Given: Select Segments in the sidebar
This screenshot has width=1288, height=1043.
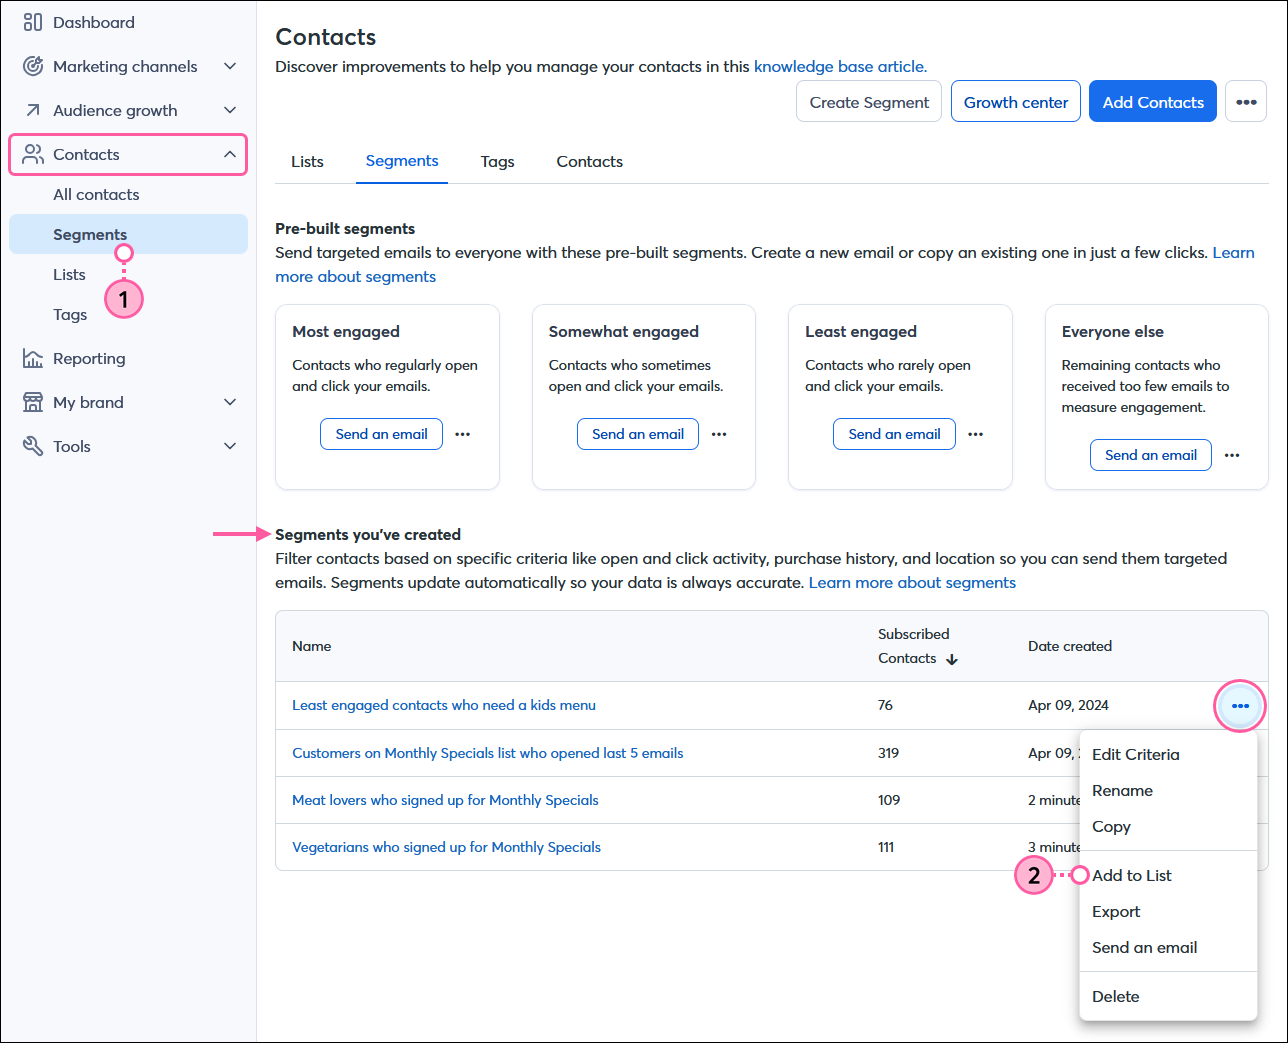Looking at the screenshot, I should (128, 234).
